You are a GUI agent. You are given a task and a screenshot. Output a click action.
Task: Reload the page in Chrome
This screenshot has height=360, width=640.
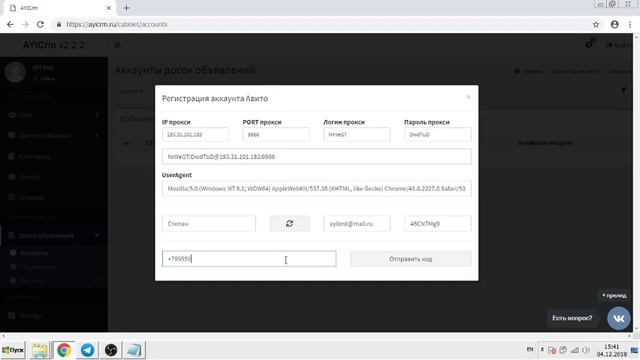pos(40,24)
